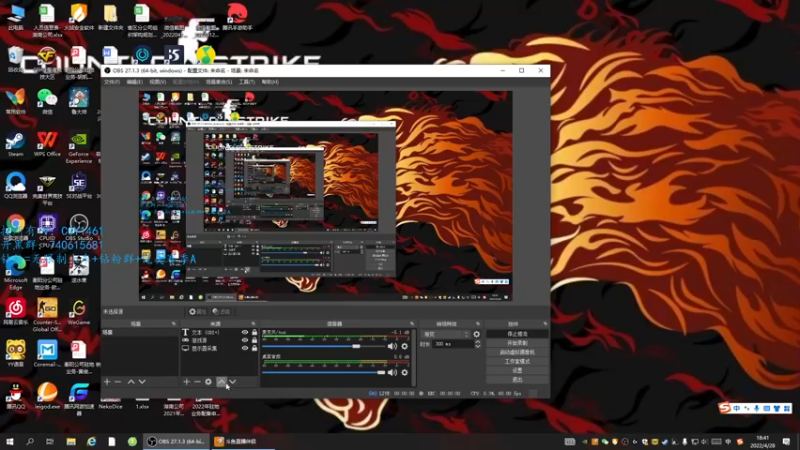Open the taskbar search icon

pyautogui.click(x=30, y=441)
